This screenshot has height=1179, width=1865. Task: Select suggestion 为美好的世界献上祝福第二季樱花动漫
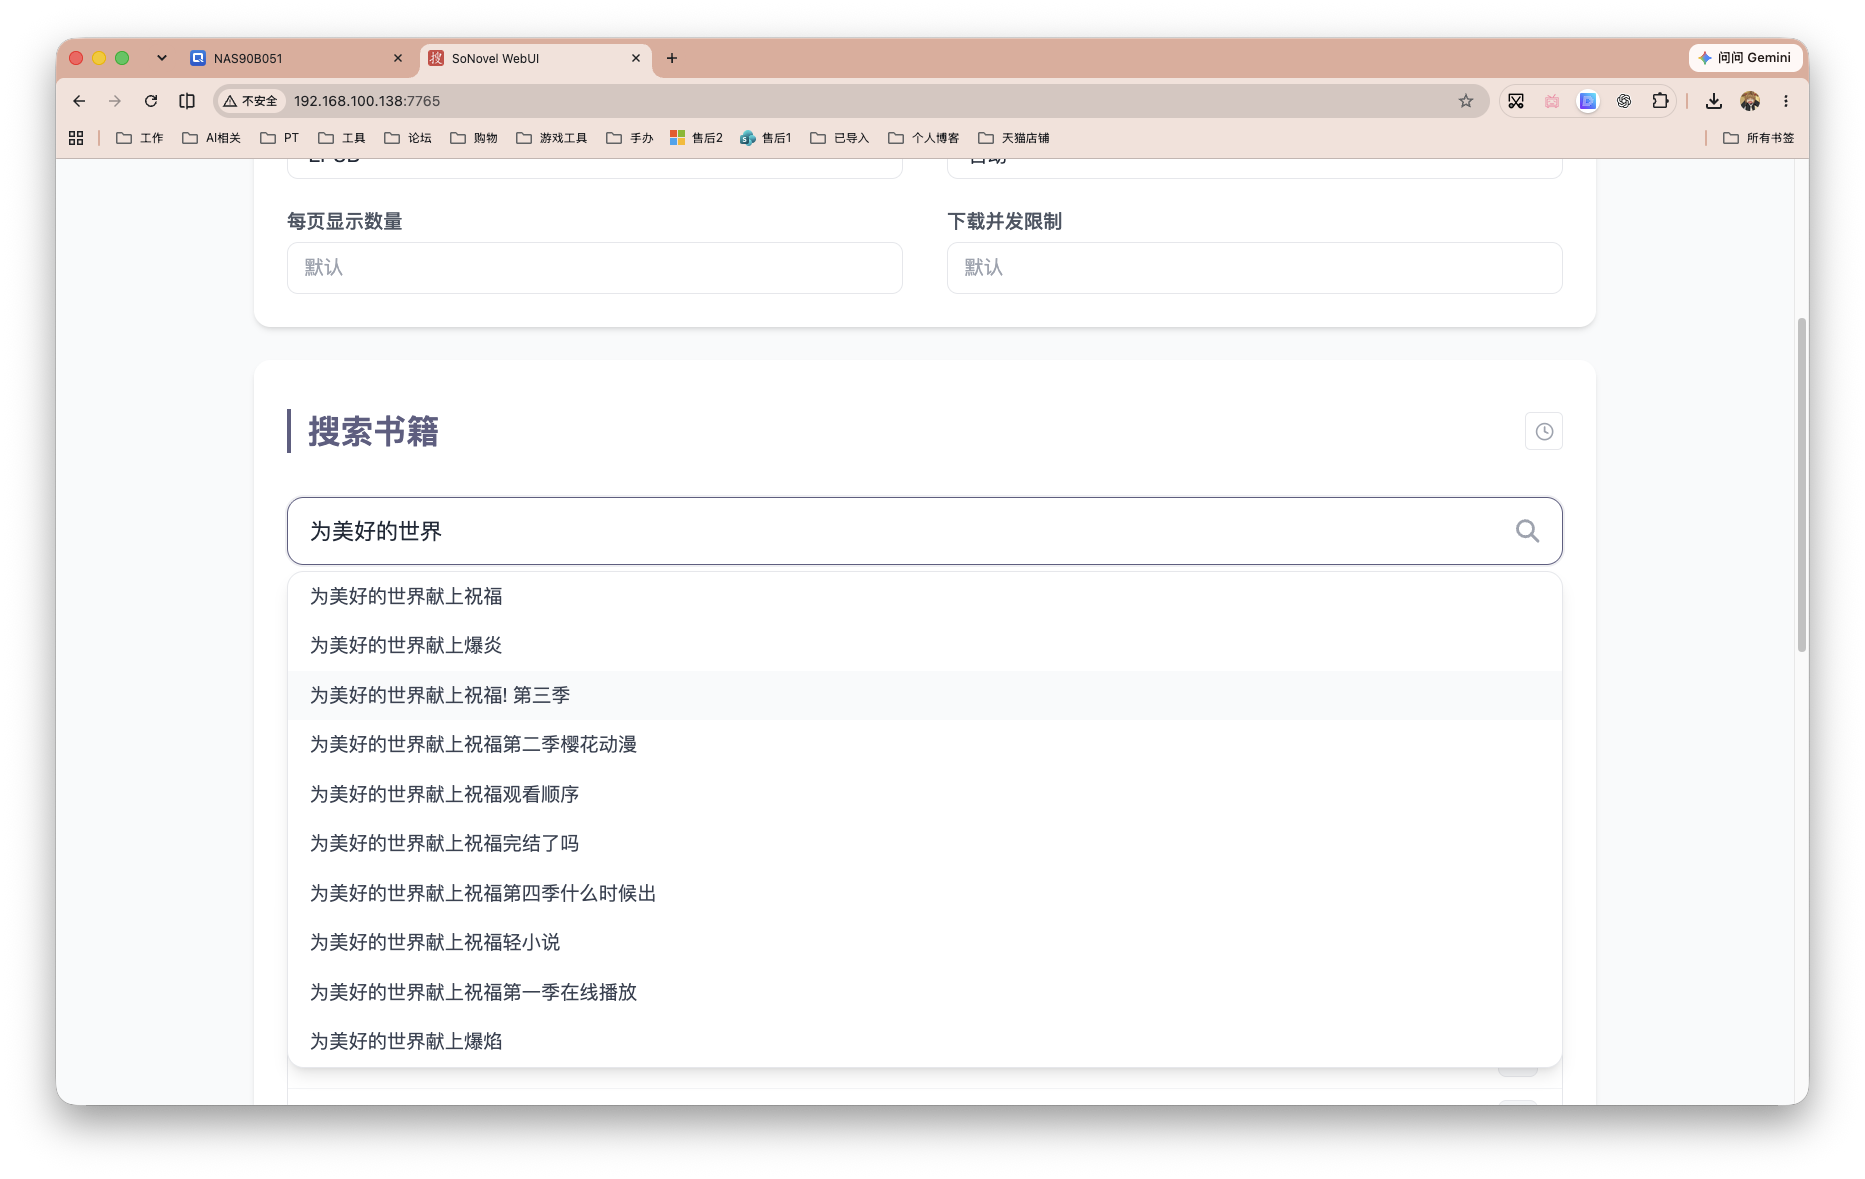click(925, 744)
